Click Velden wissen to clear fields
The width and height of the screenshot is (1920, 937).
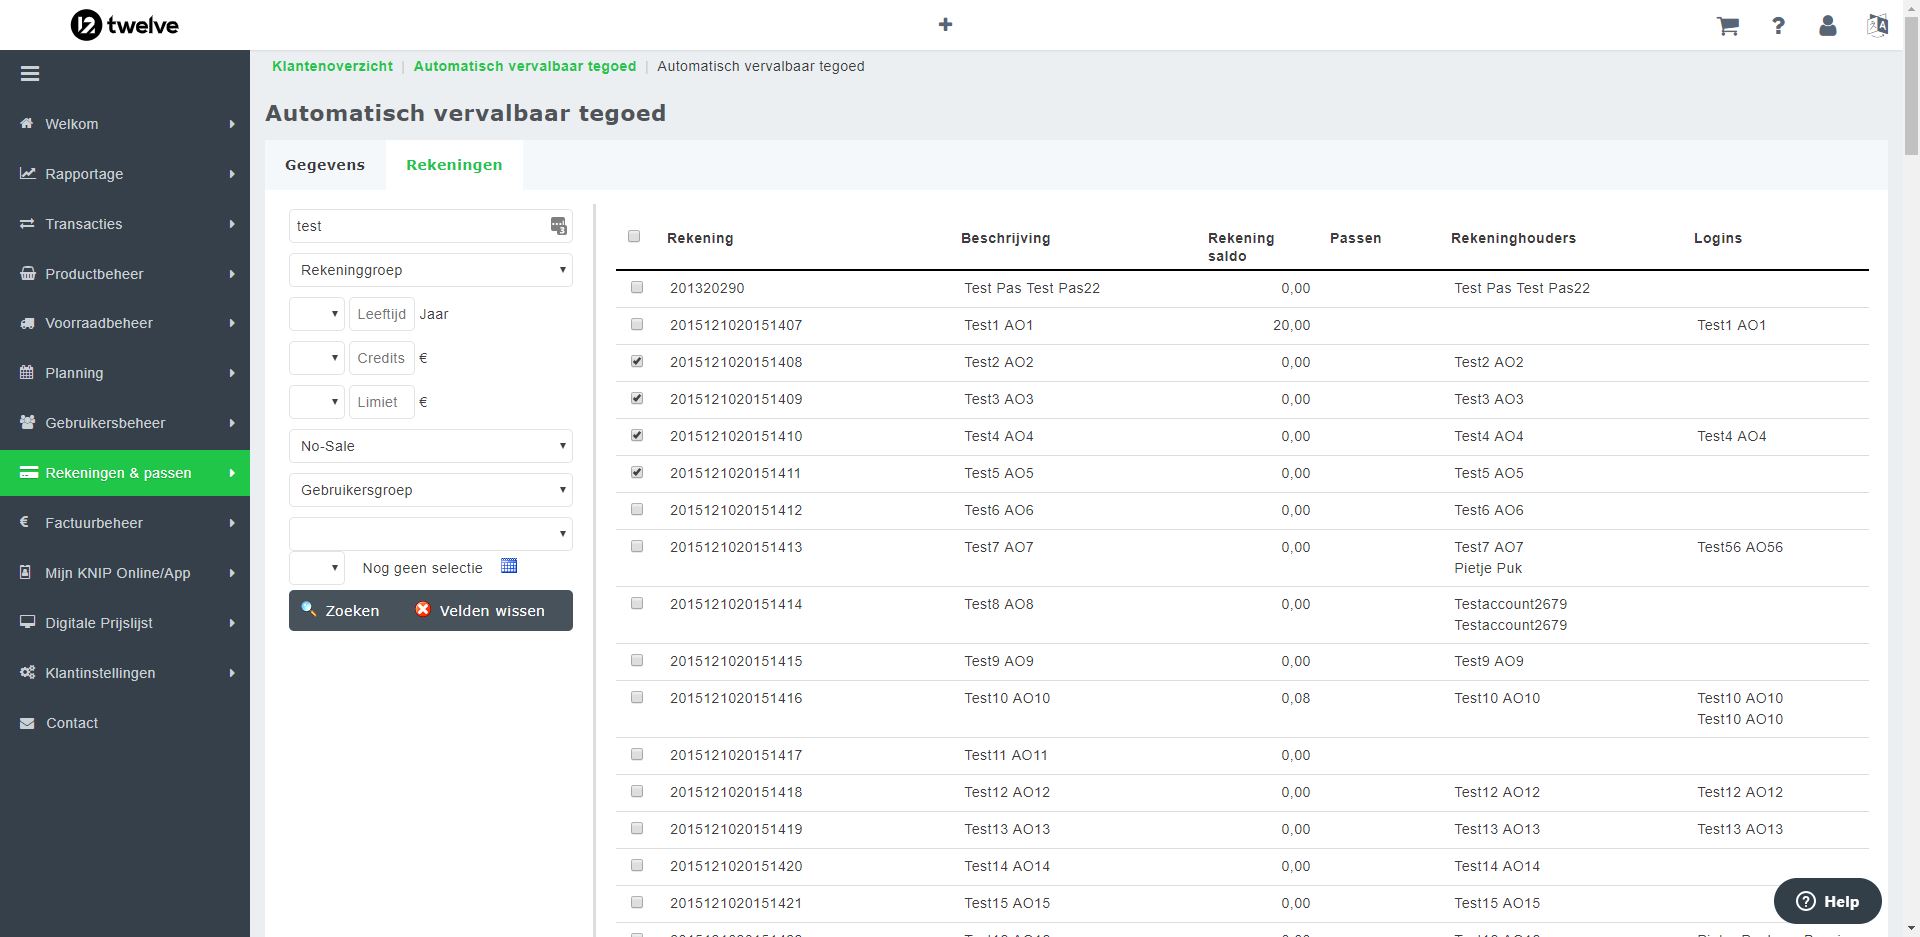coord(480,611)
